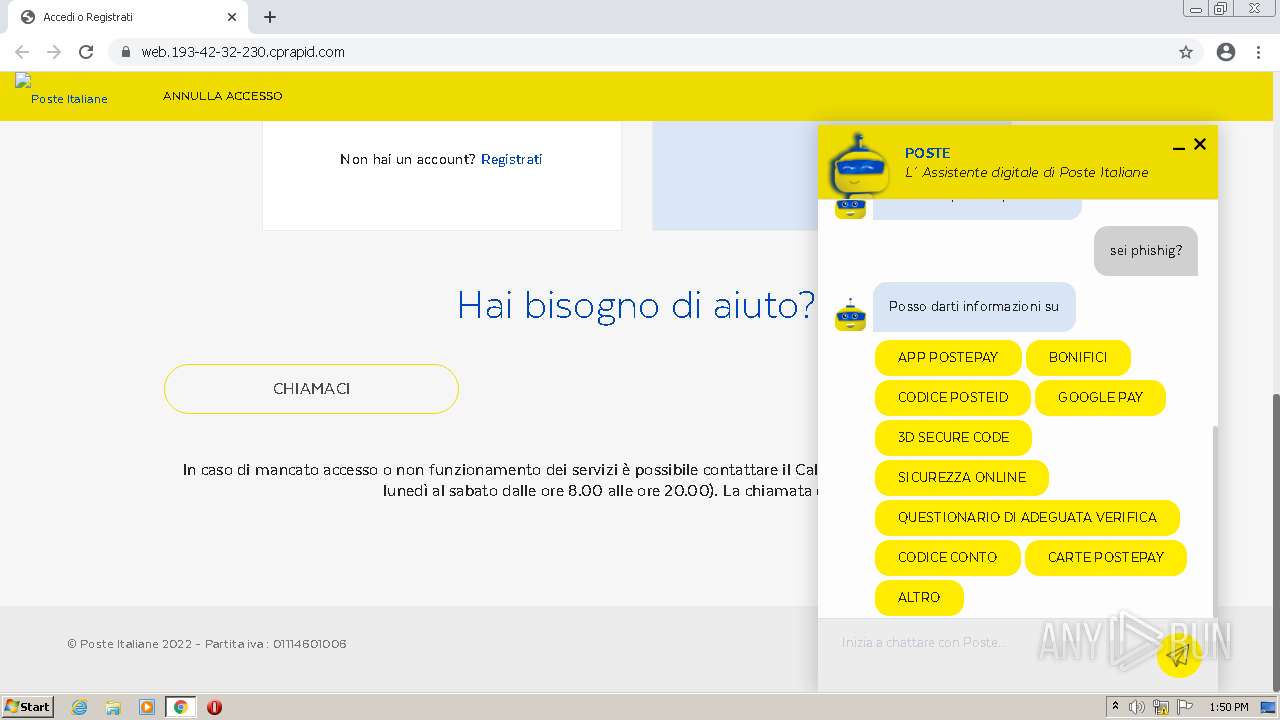
Task: Open the Chrome profile avatar icon
Action: 1226,52
